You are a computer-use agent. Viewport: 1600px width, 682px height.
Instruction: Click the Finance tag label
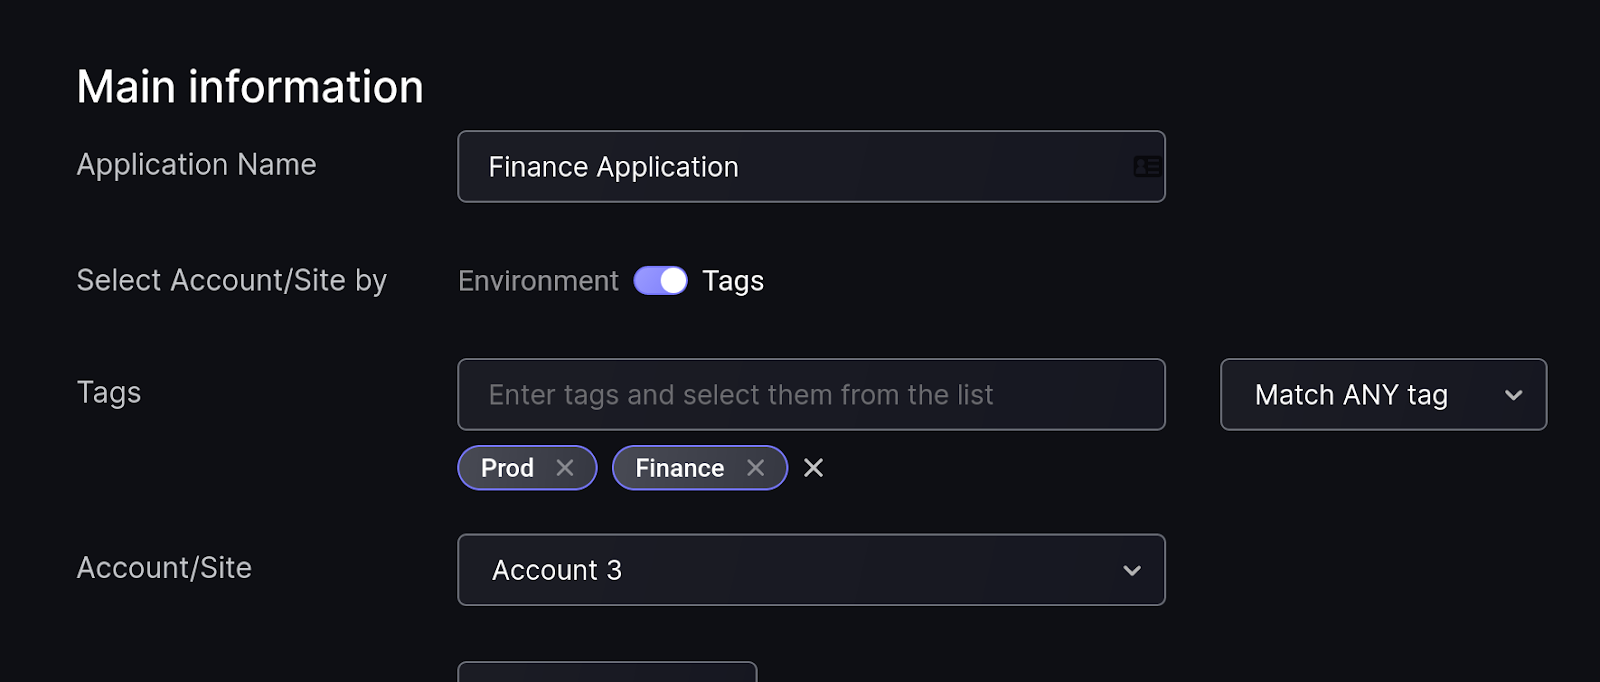click(679, 468)
